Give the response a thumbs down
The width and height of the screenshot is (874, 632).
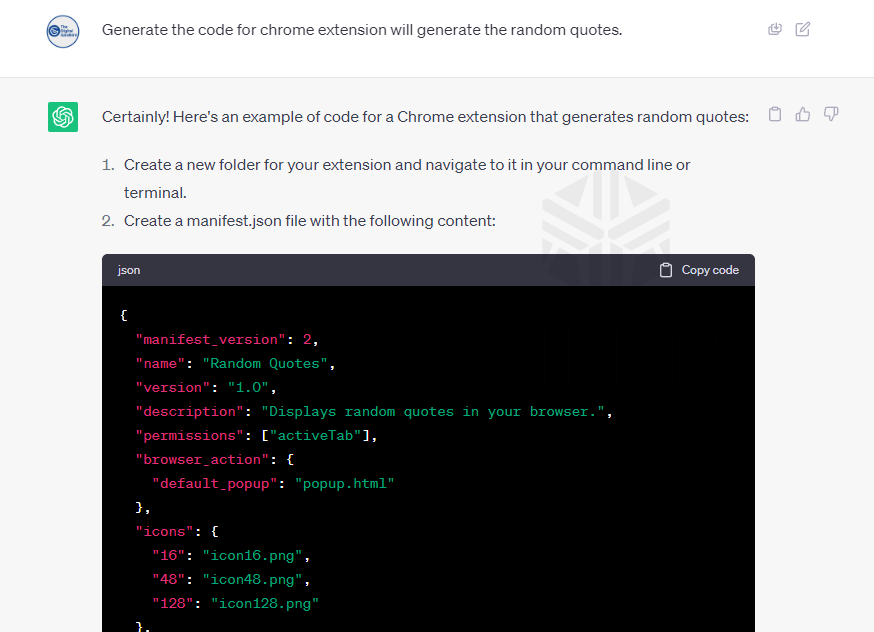coord(830,114)
